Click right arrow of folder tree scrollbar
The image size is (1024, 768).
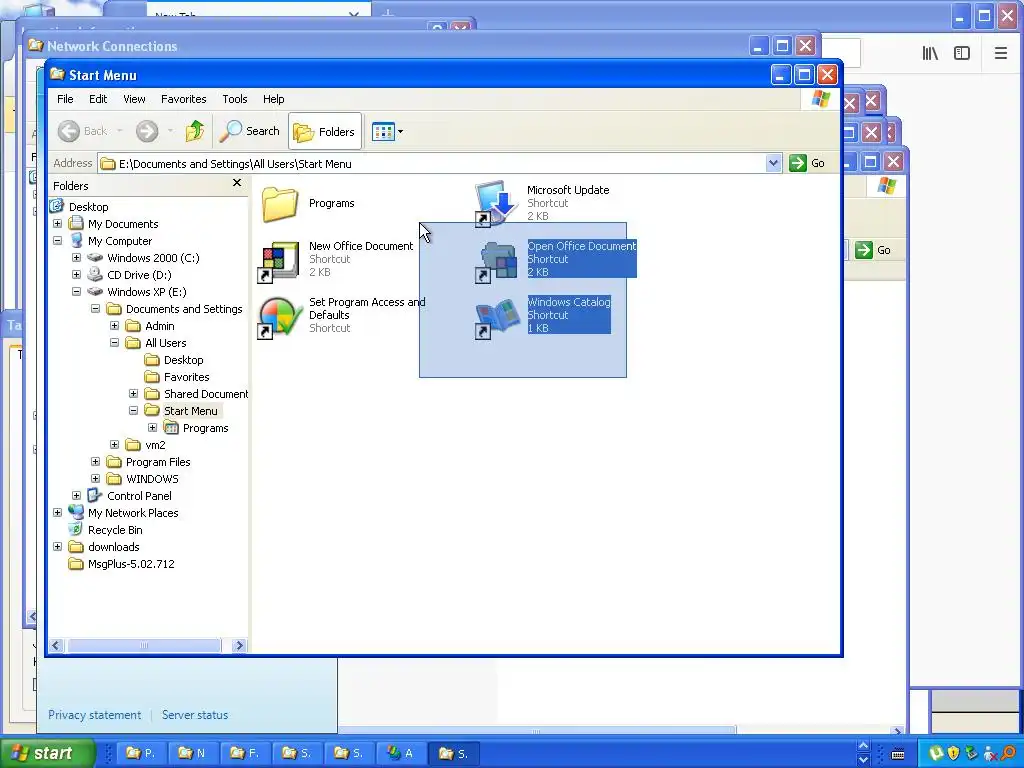click(239, 646)
